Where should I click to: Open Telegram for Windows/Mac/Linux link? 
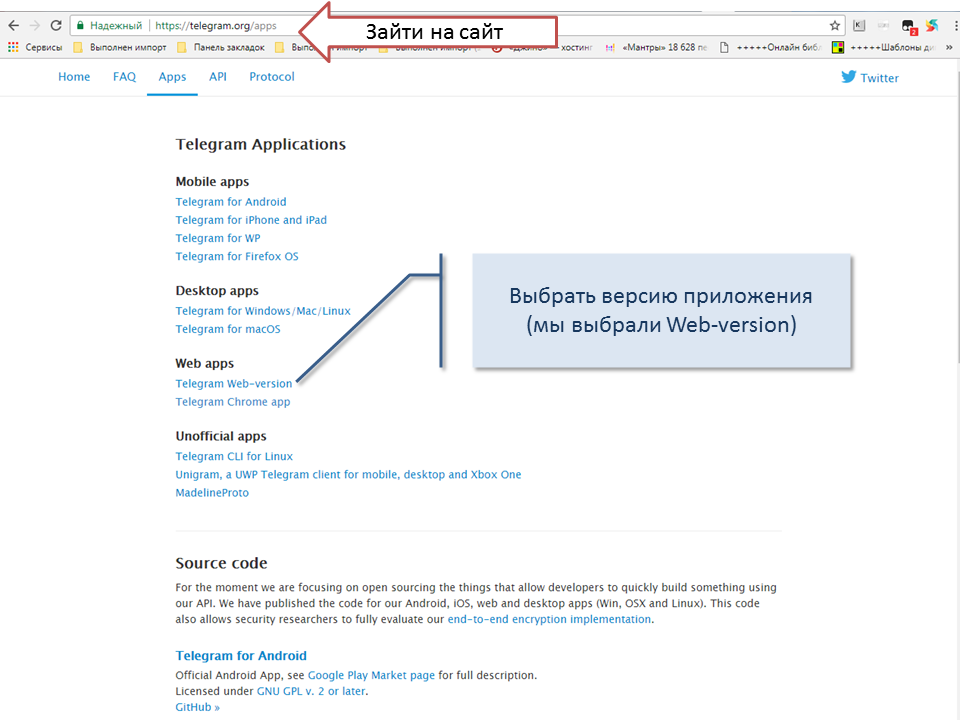pos(263,311)
